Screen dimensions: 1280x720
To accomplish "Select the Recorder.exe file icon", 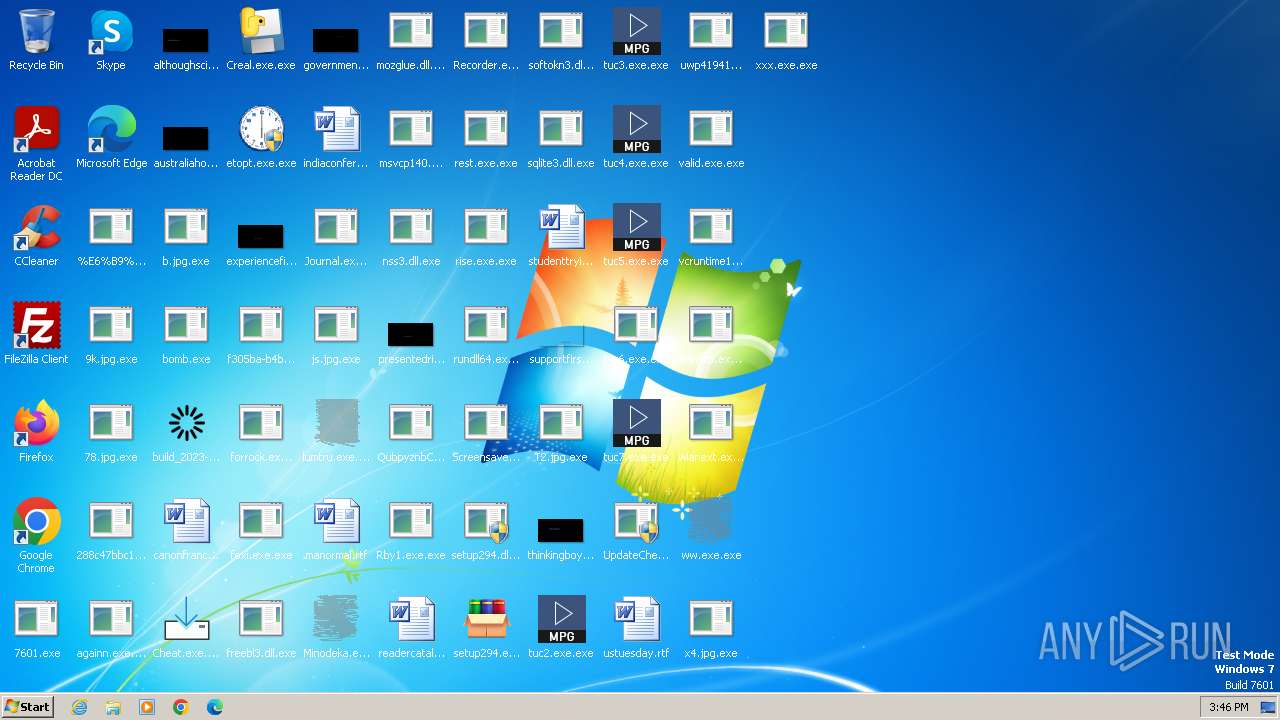I will tap(486, 32).
